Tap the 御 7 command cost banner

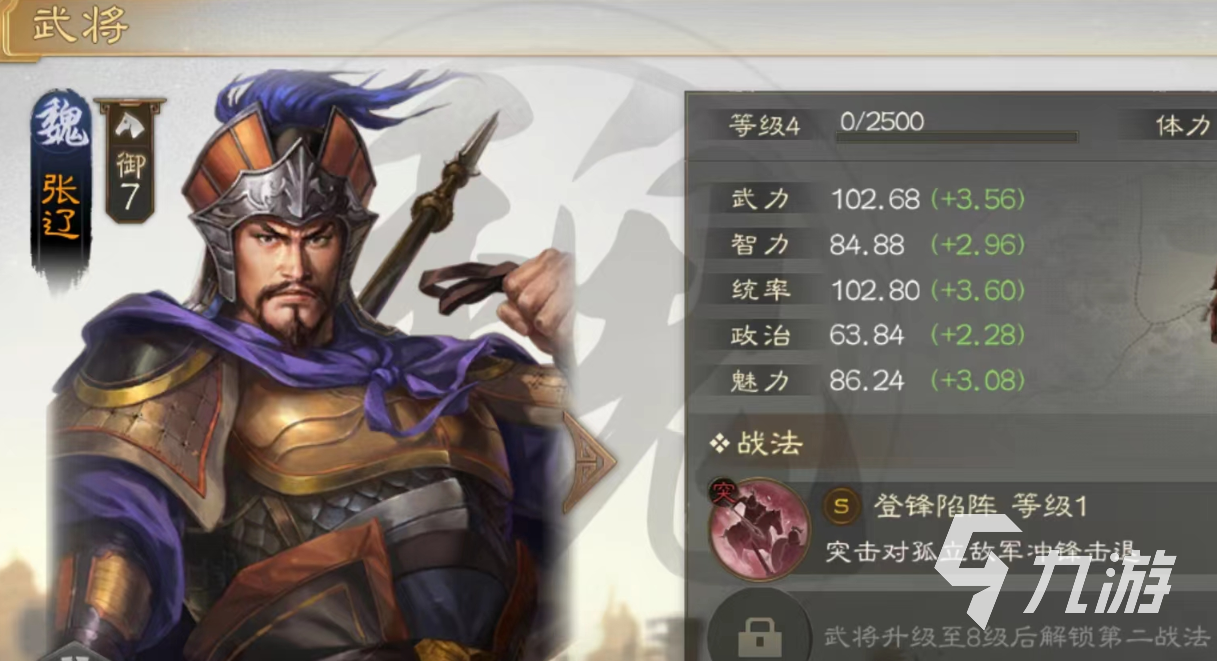point(129,159)
